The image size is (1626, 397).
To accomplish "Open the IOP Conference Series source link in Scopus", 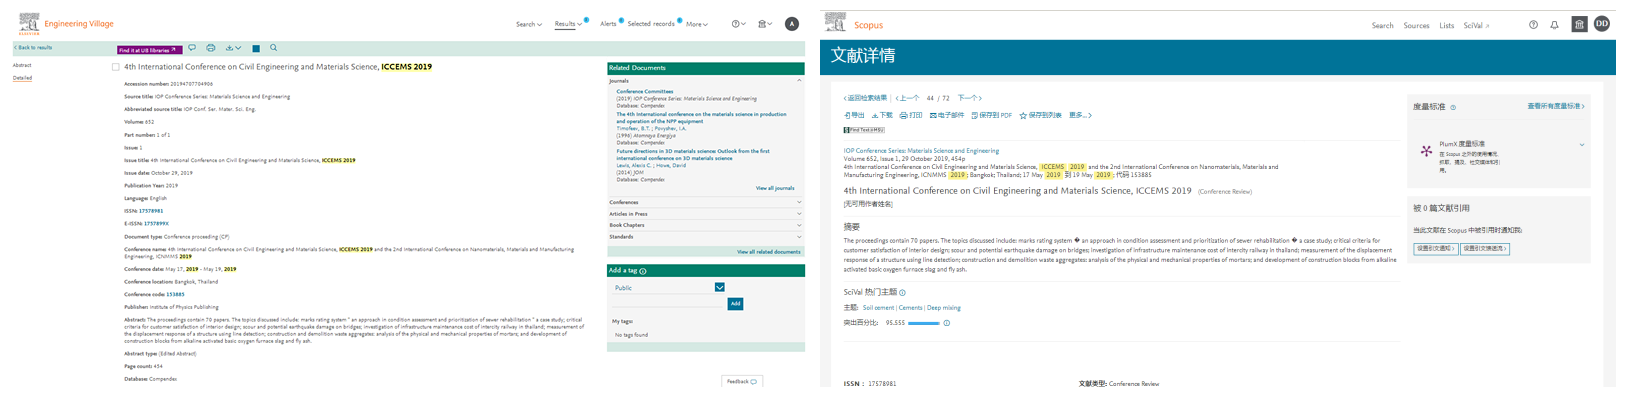I will (x=921, y=151).
